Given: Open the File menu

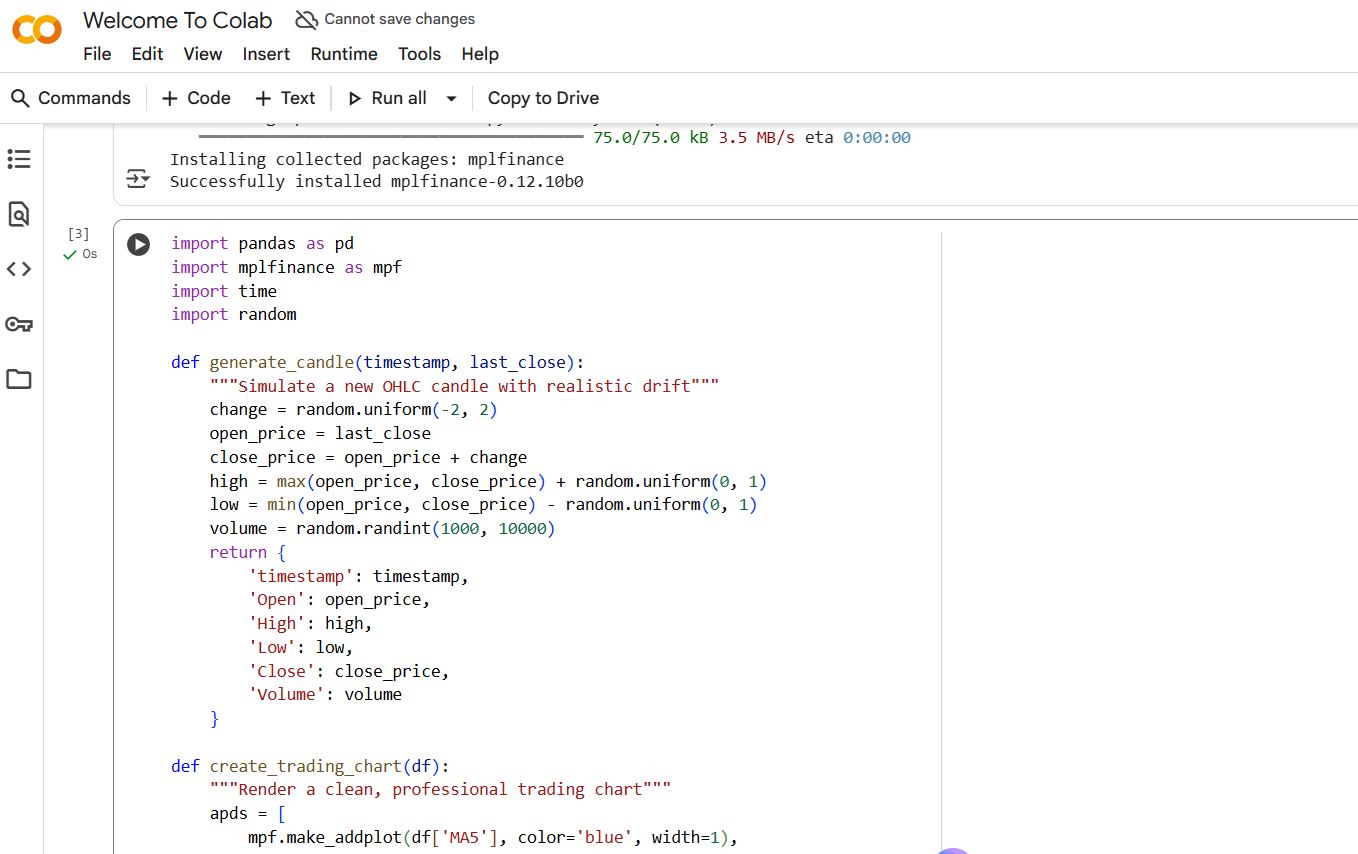Looking at the screenshot, I should [x=97, y=54].
